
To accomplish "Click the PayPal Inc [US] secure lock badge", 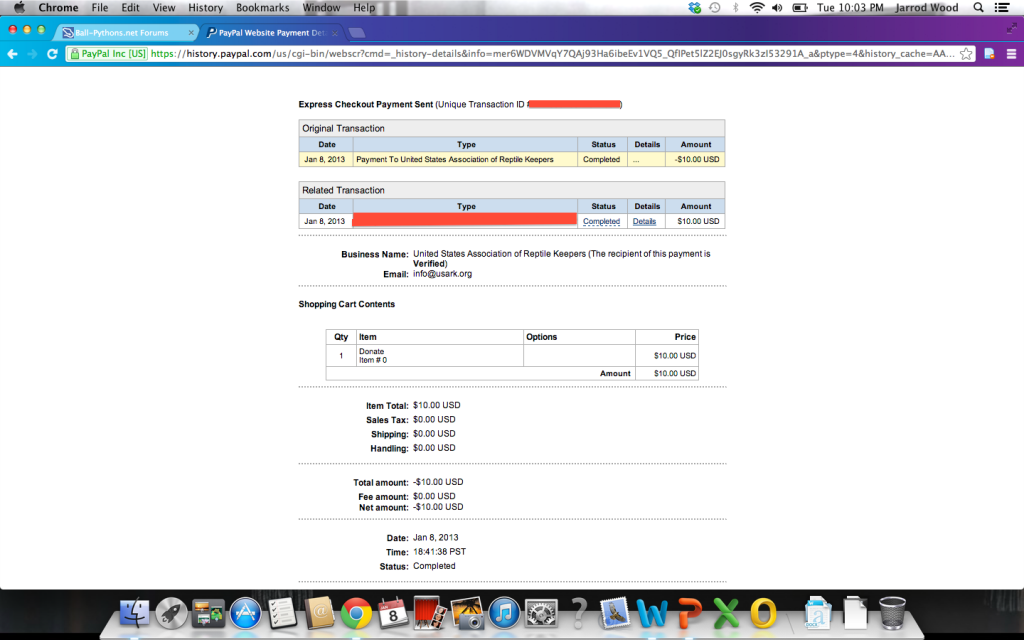I will (108, 54).
